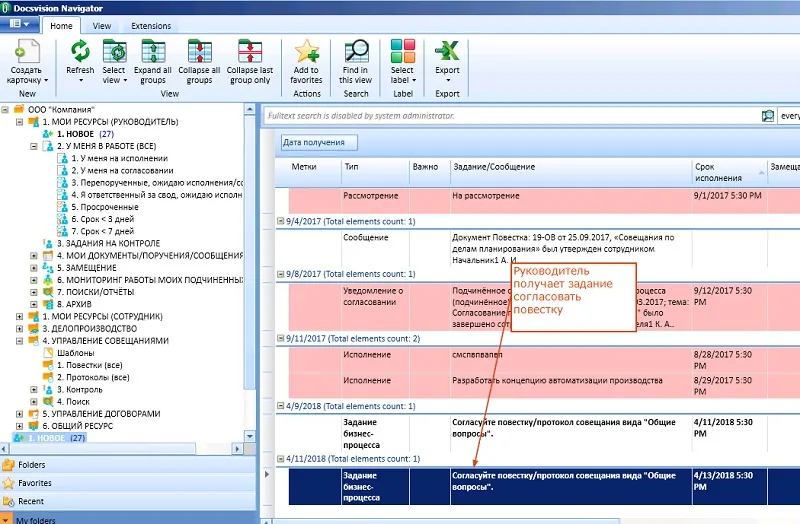The image size is (800, 524).
Task: Open Find in this view search
Action: [355, 53]
